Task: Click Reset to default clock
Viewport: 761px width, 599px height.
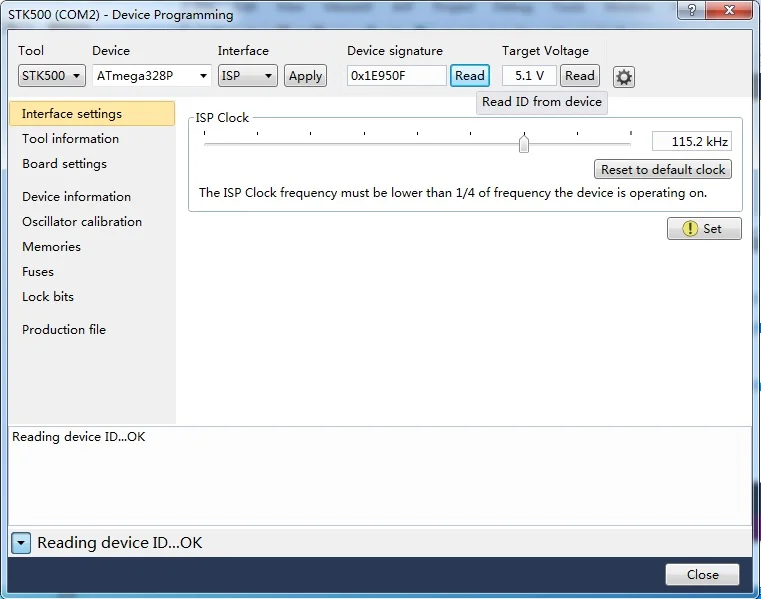Action: (x=662, y=169)
